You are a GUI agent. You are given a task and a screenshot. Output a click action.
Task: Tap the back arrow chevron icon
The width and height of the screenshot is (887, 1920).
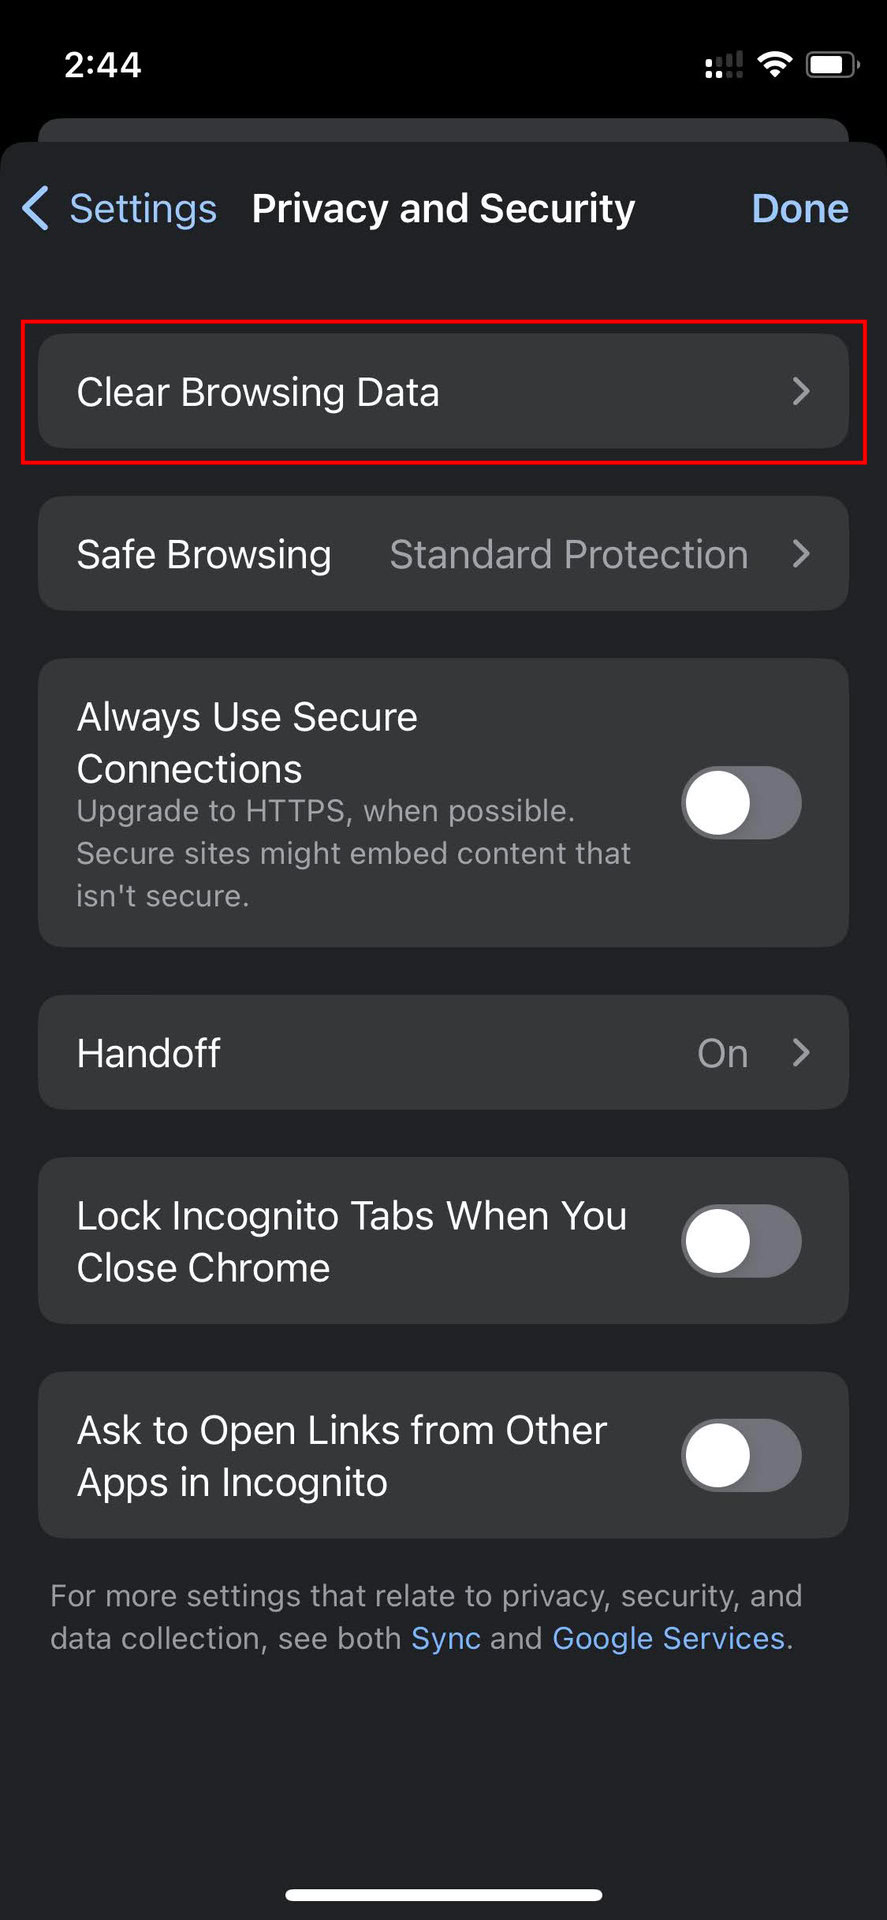pyautogui.click(x=36, y=208)
